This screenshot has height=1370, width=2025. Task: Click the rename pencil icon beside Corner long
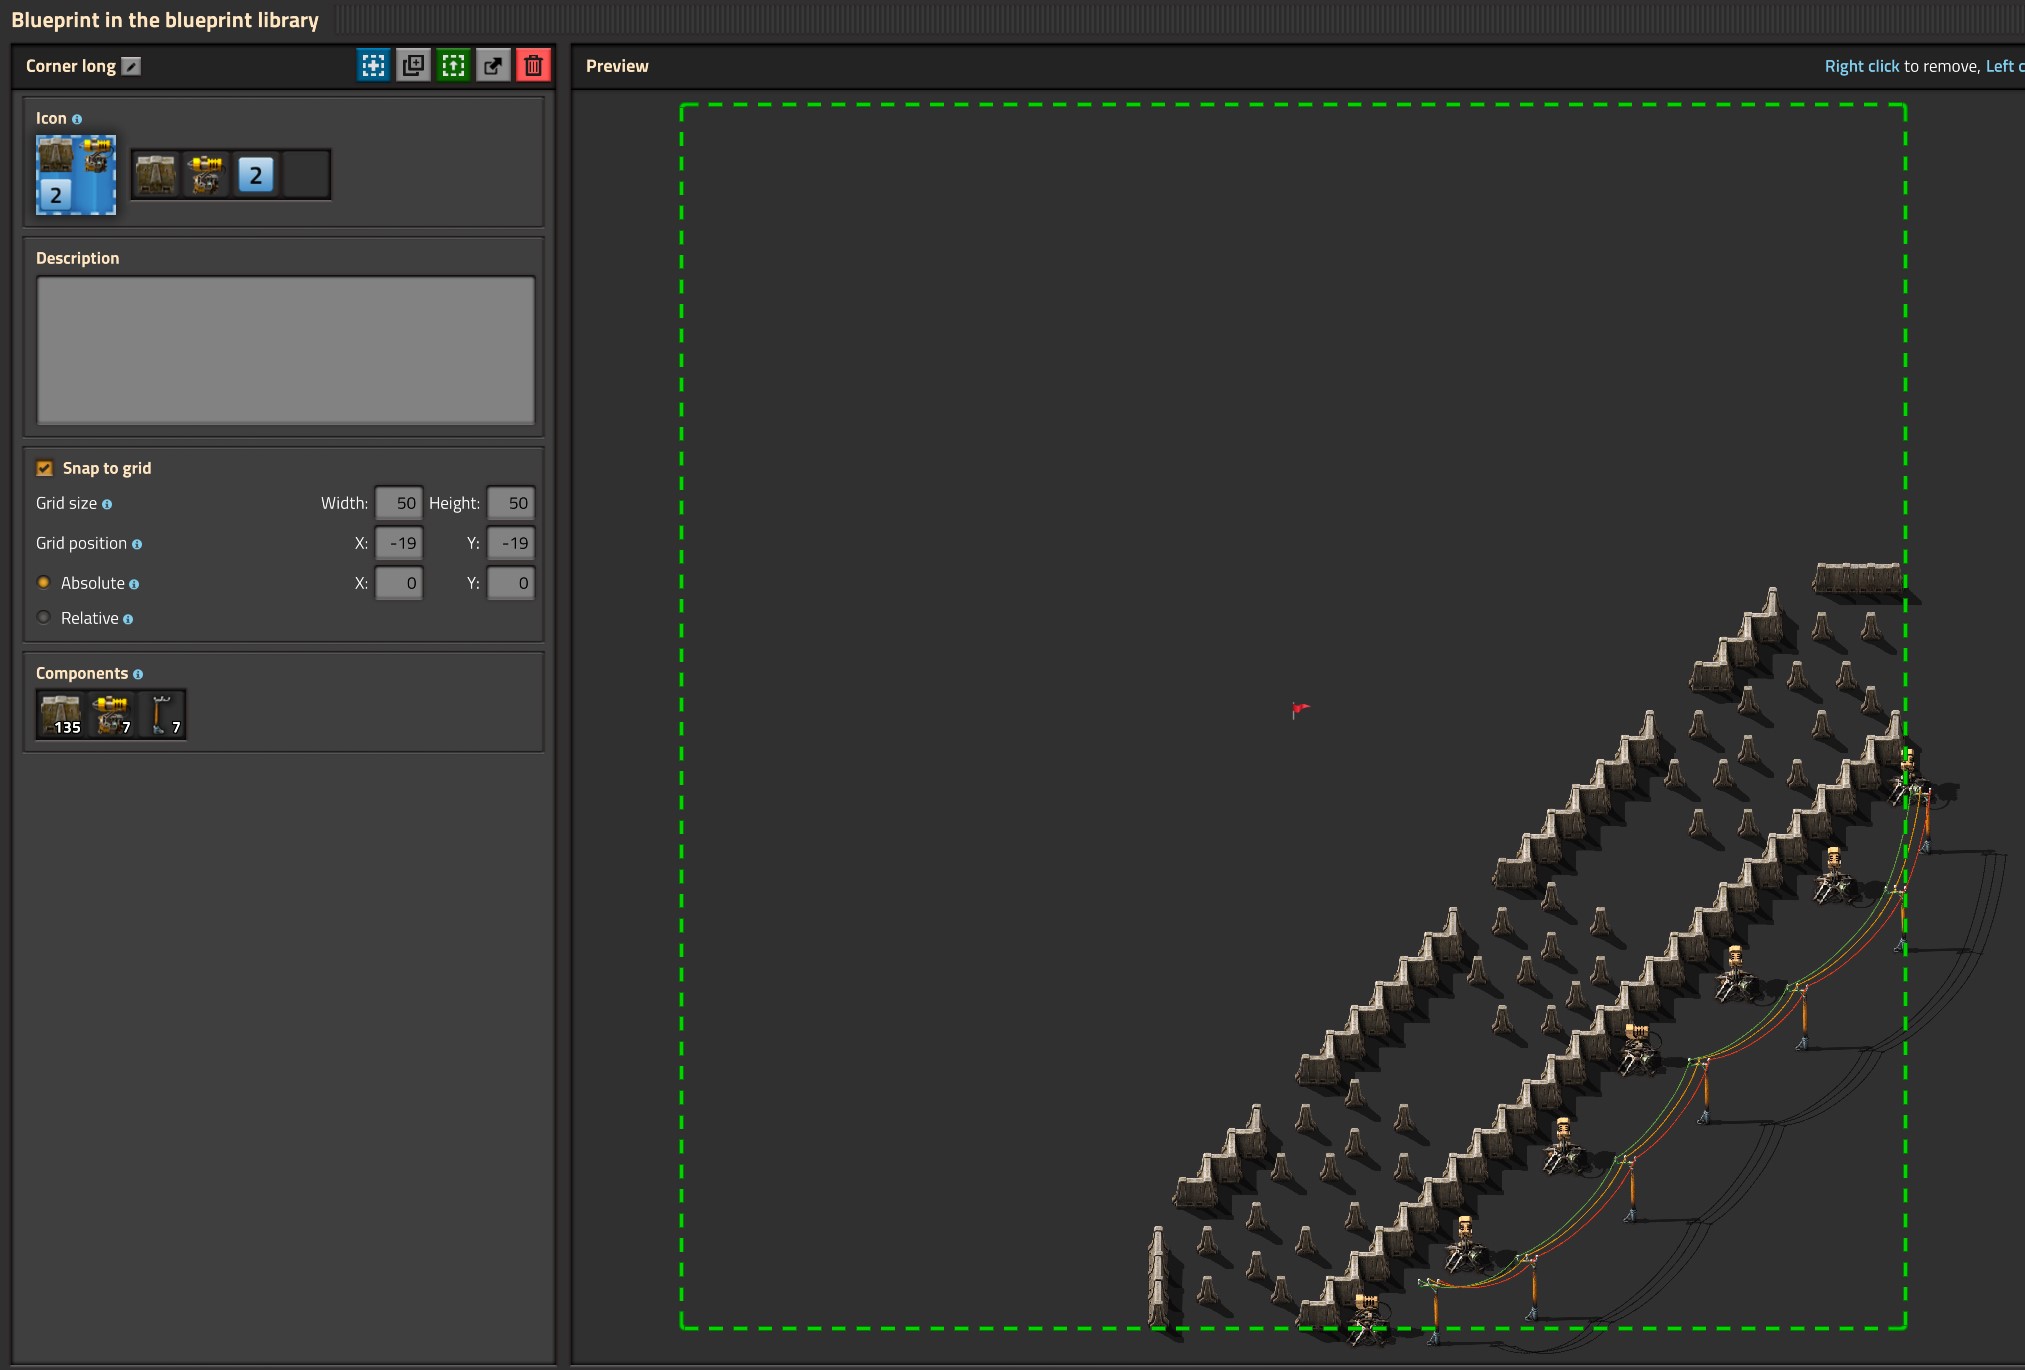pos(131,66)
